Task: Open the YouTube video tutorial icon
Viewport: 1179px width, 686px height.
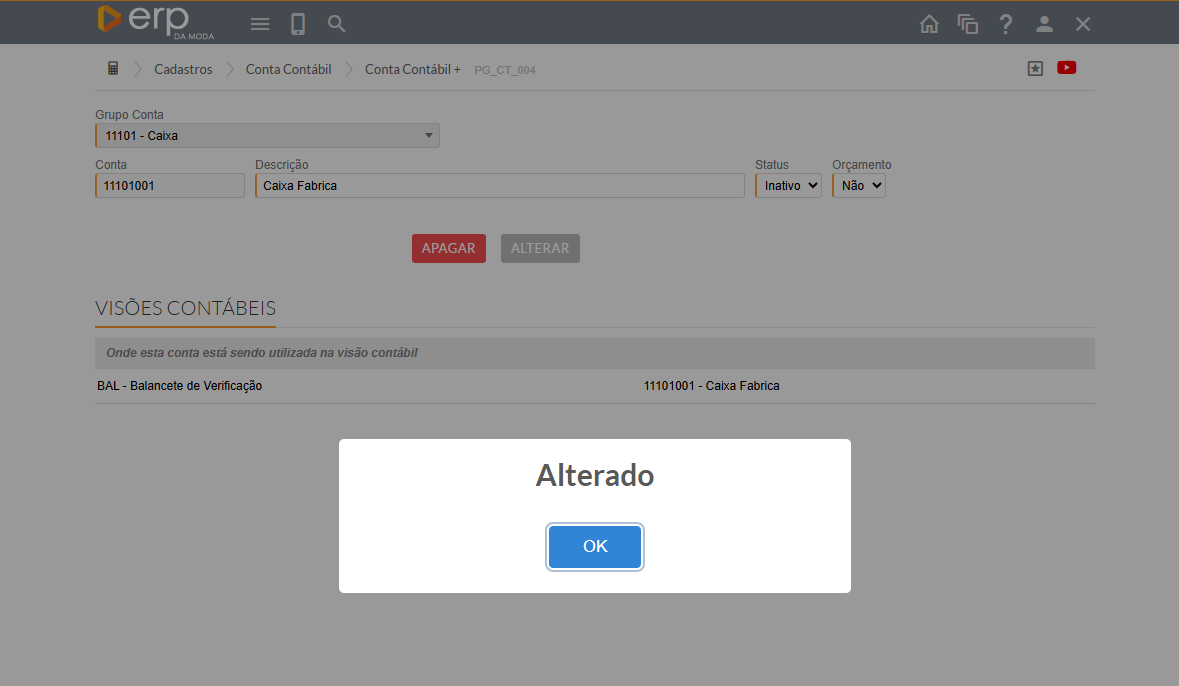Action: pos(1066,68)
